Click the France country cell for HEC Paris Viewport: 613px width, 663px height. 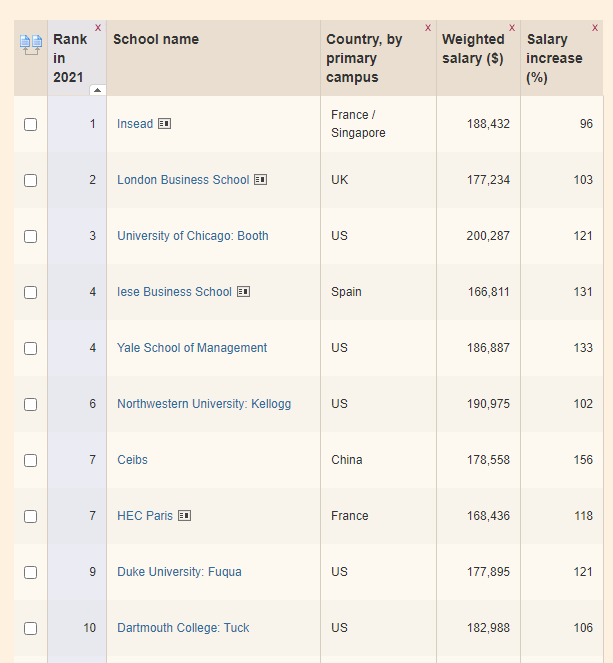click(x=350, y=516)
